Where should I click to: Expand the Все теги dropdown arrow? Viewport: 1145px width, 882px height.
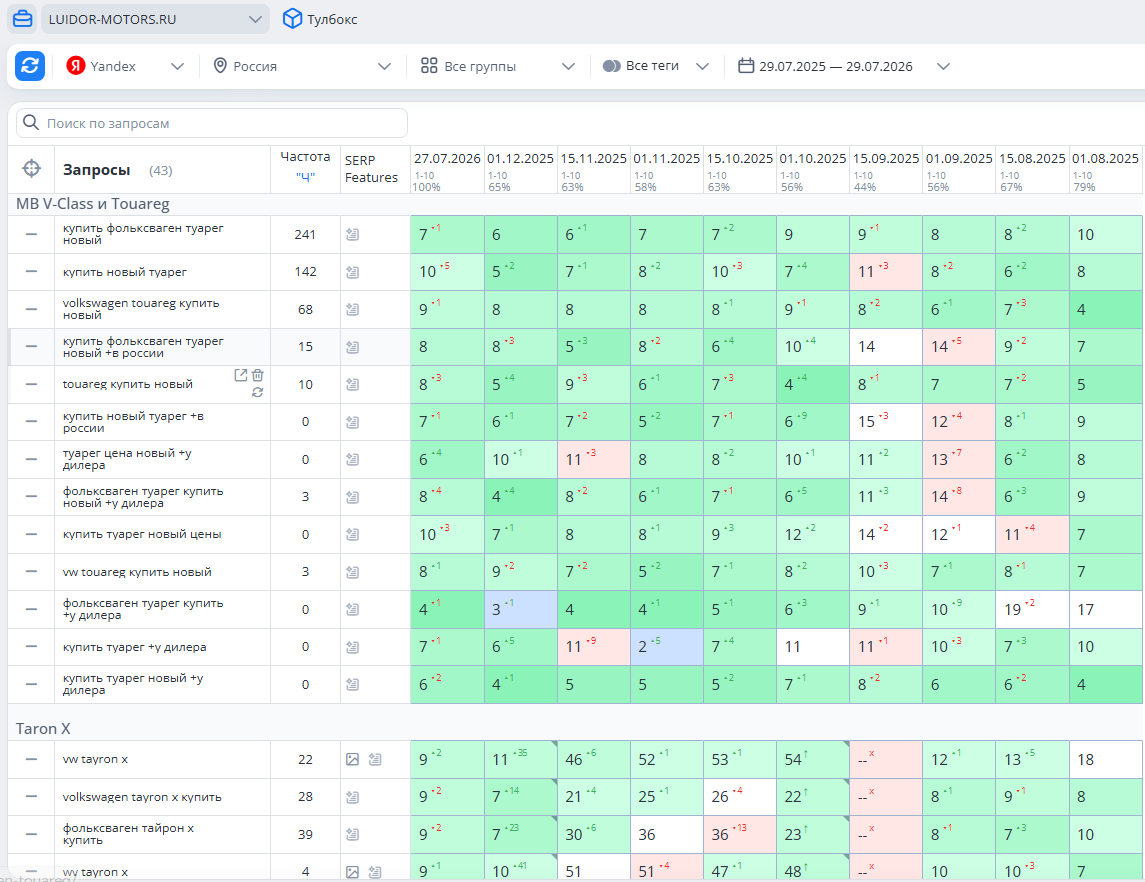702,66
